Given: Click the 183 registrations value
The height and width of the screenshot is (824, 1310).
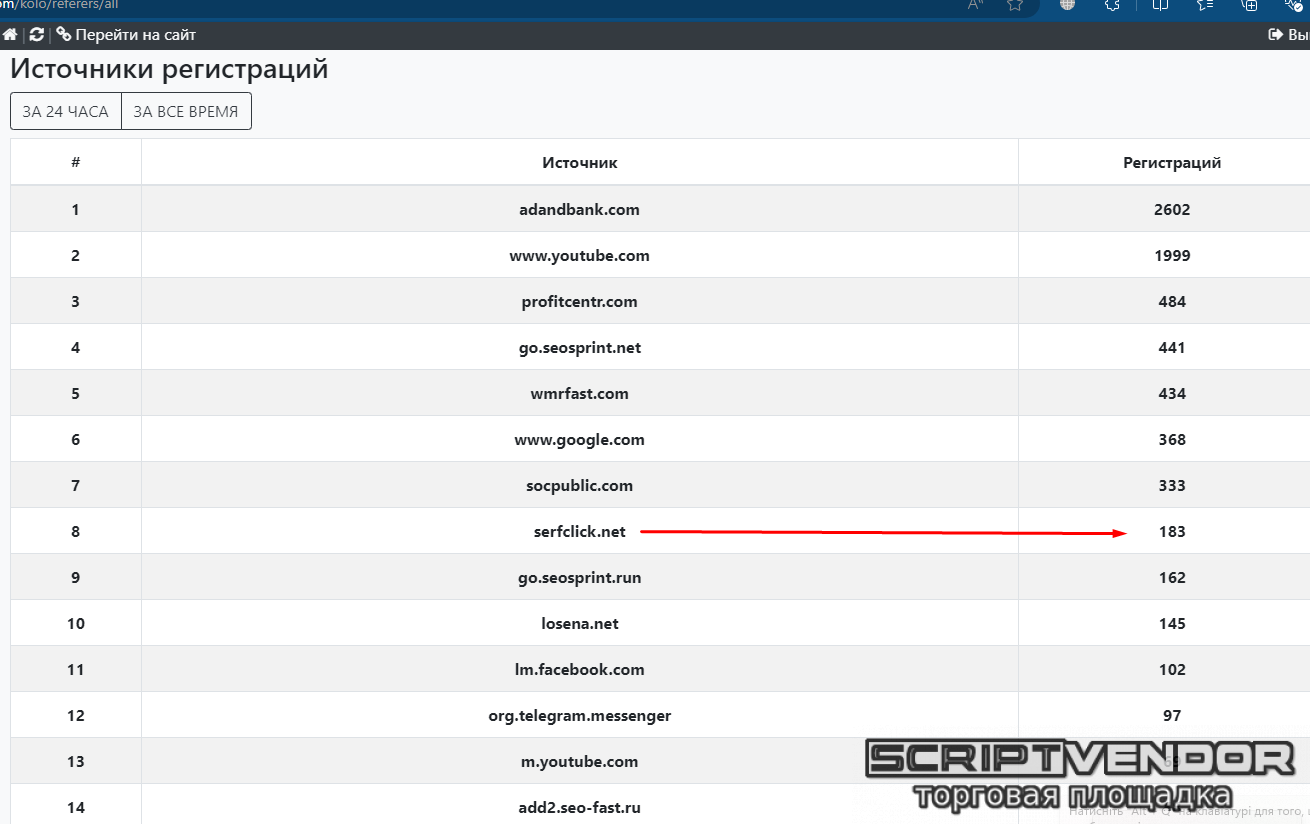Looking at the screenshot, I should click(x=1172, y=532).
